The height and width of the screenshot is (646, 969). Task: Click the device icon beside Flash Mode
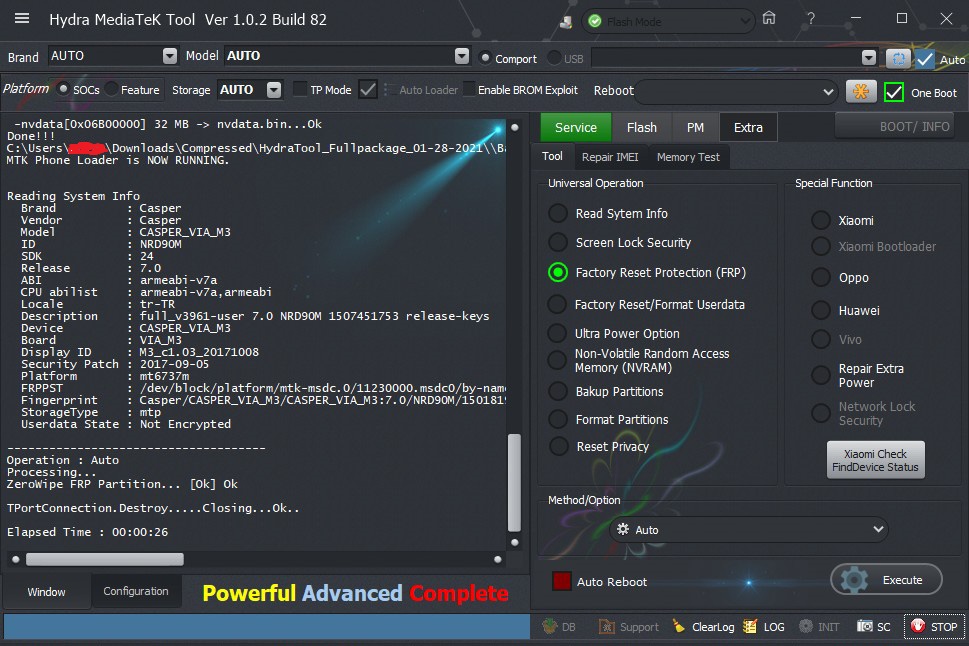click(x=565, y=22)
